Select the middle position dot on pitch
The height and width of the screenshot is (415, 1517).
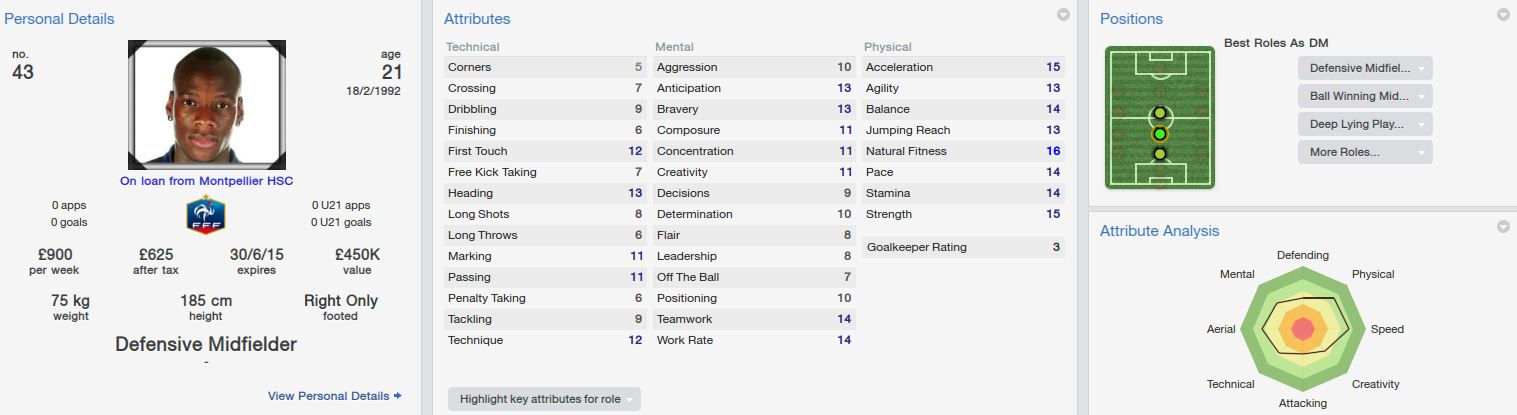(1159, 133)
